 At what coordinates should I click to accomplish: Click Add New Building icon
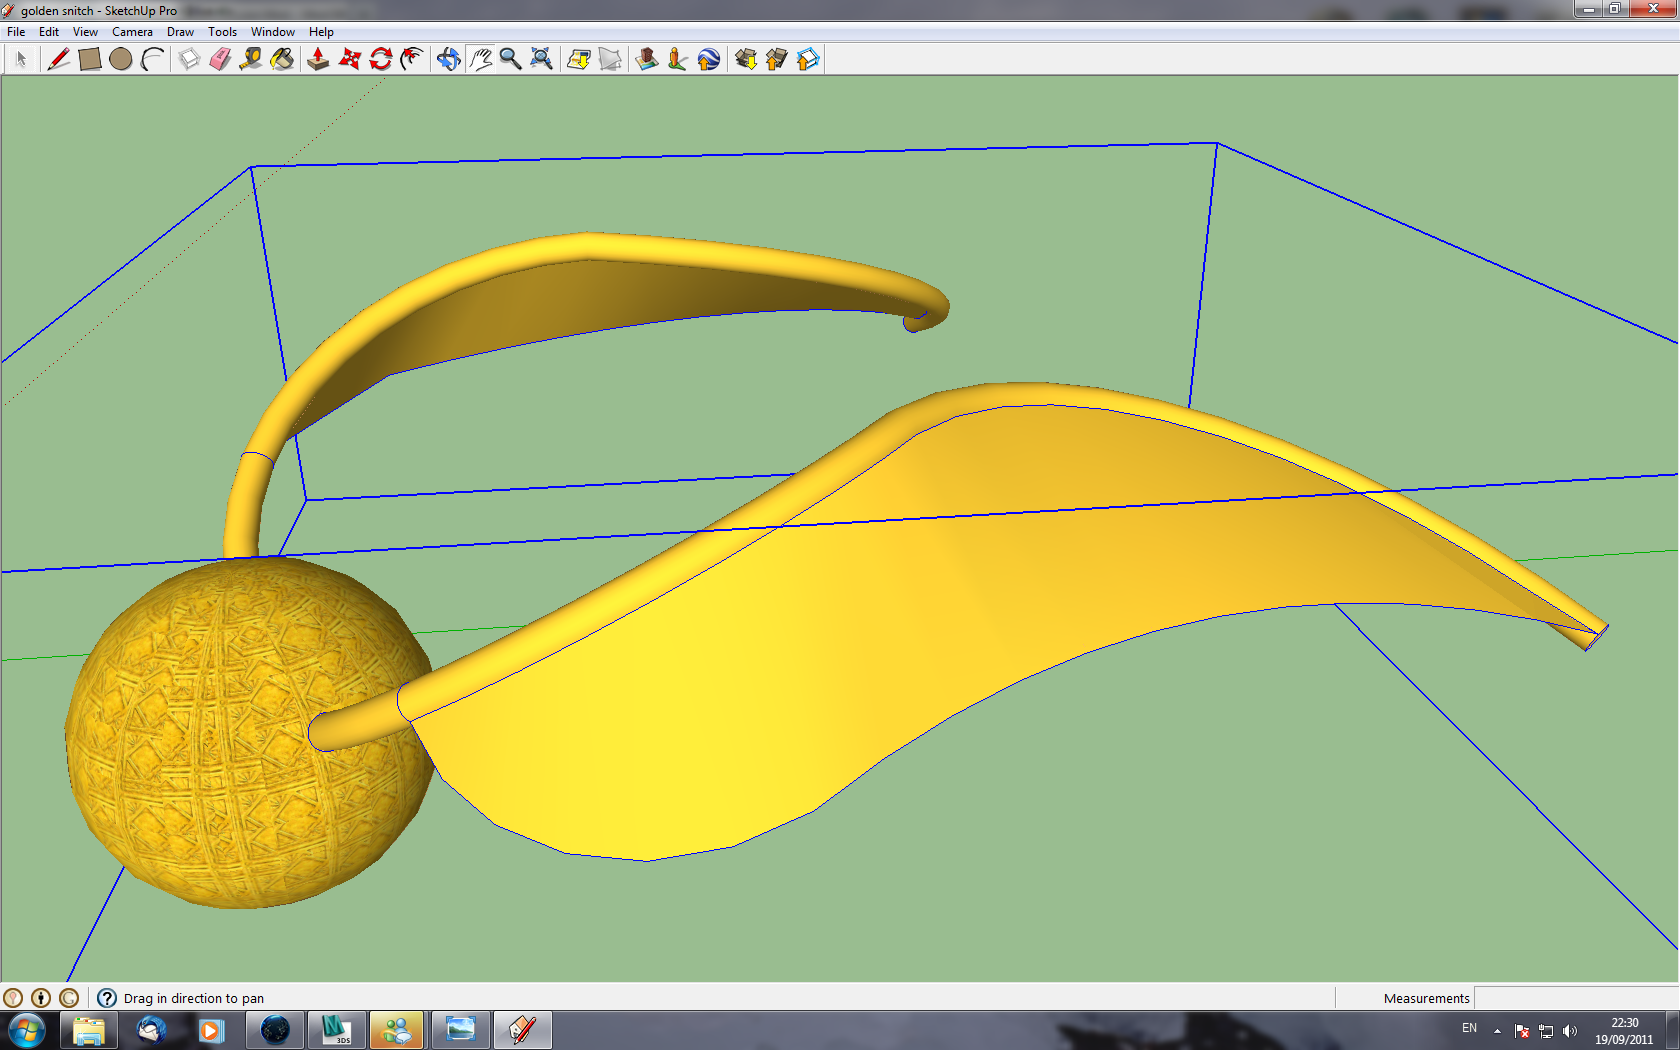pyautogui.click(x=647, y=59)
